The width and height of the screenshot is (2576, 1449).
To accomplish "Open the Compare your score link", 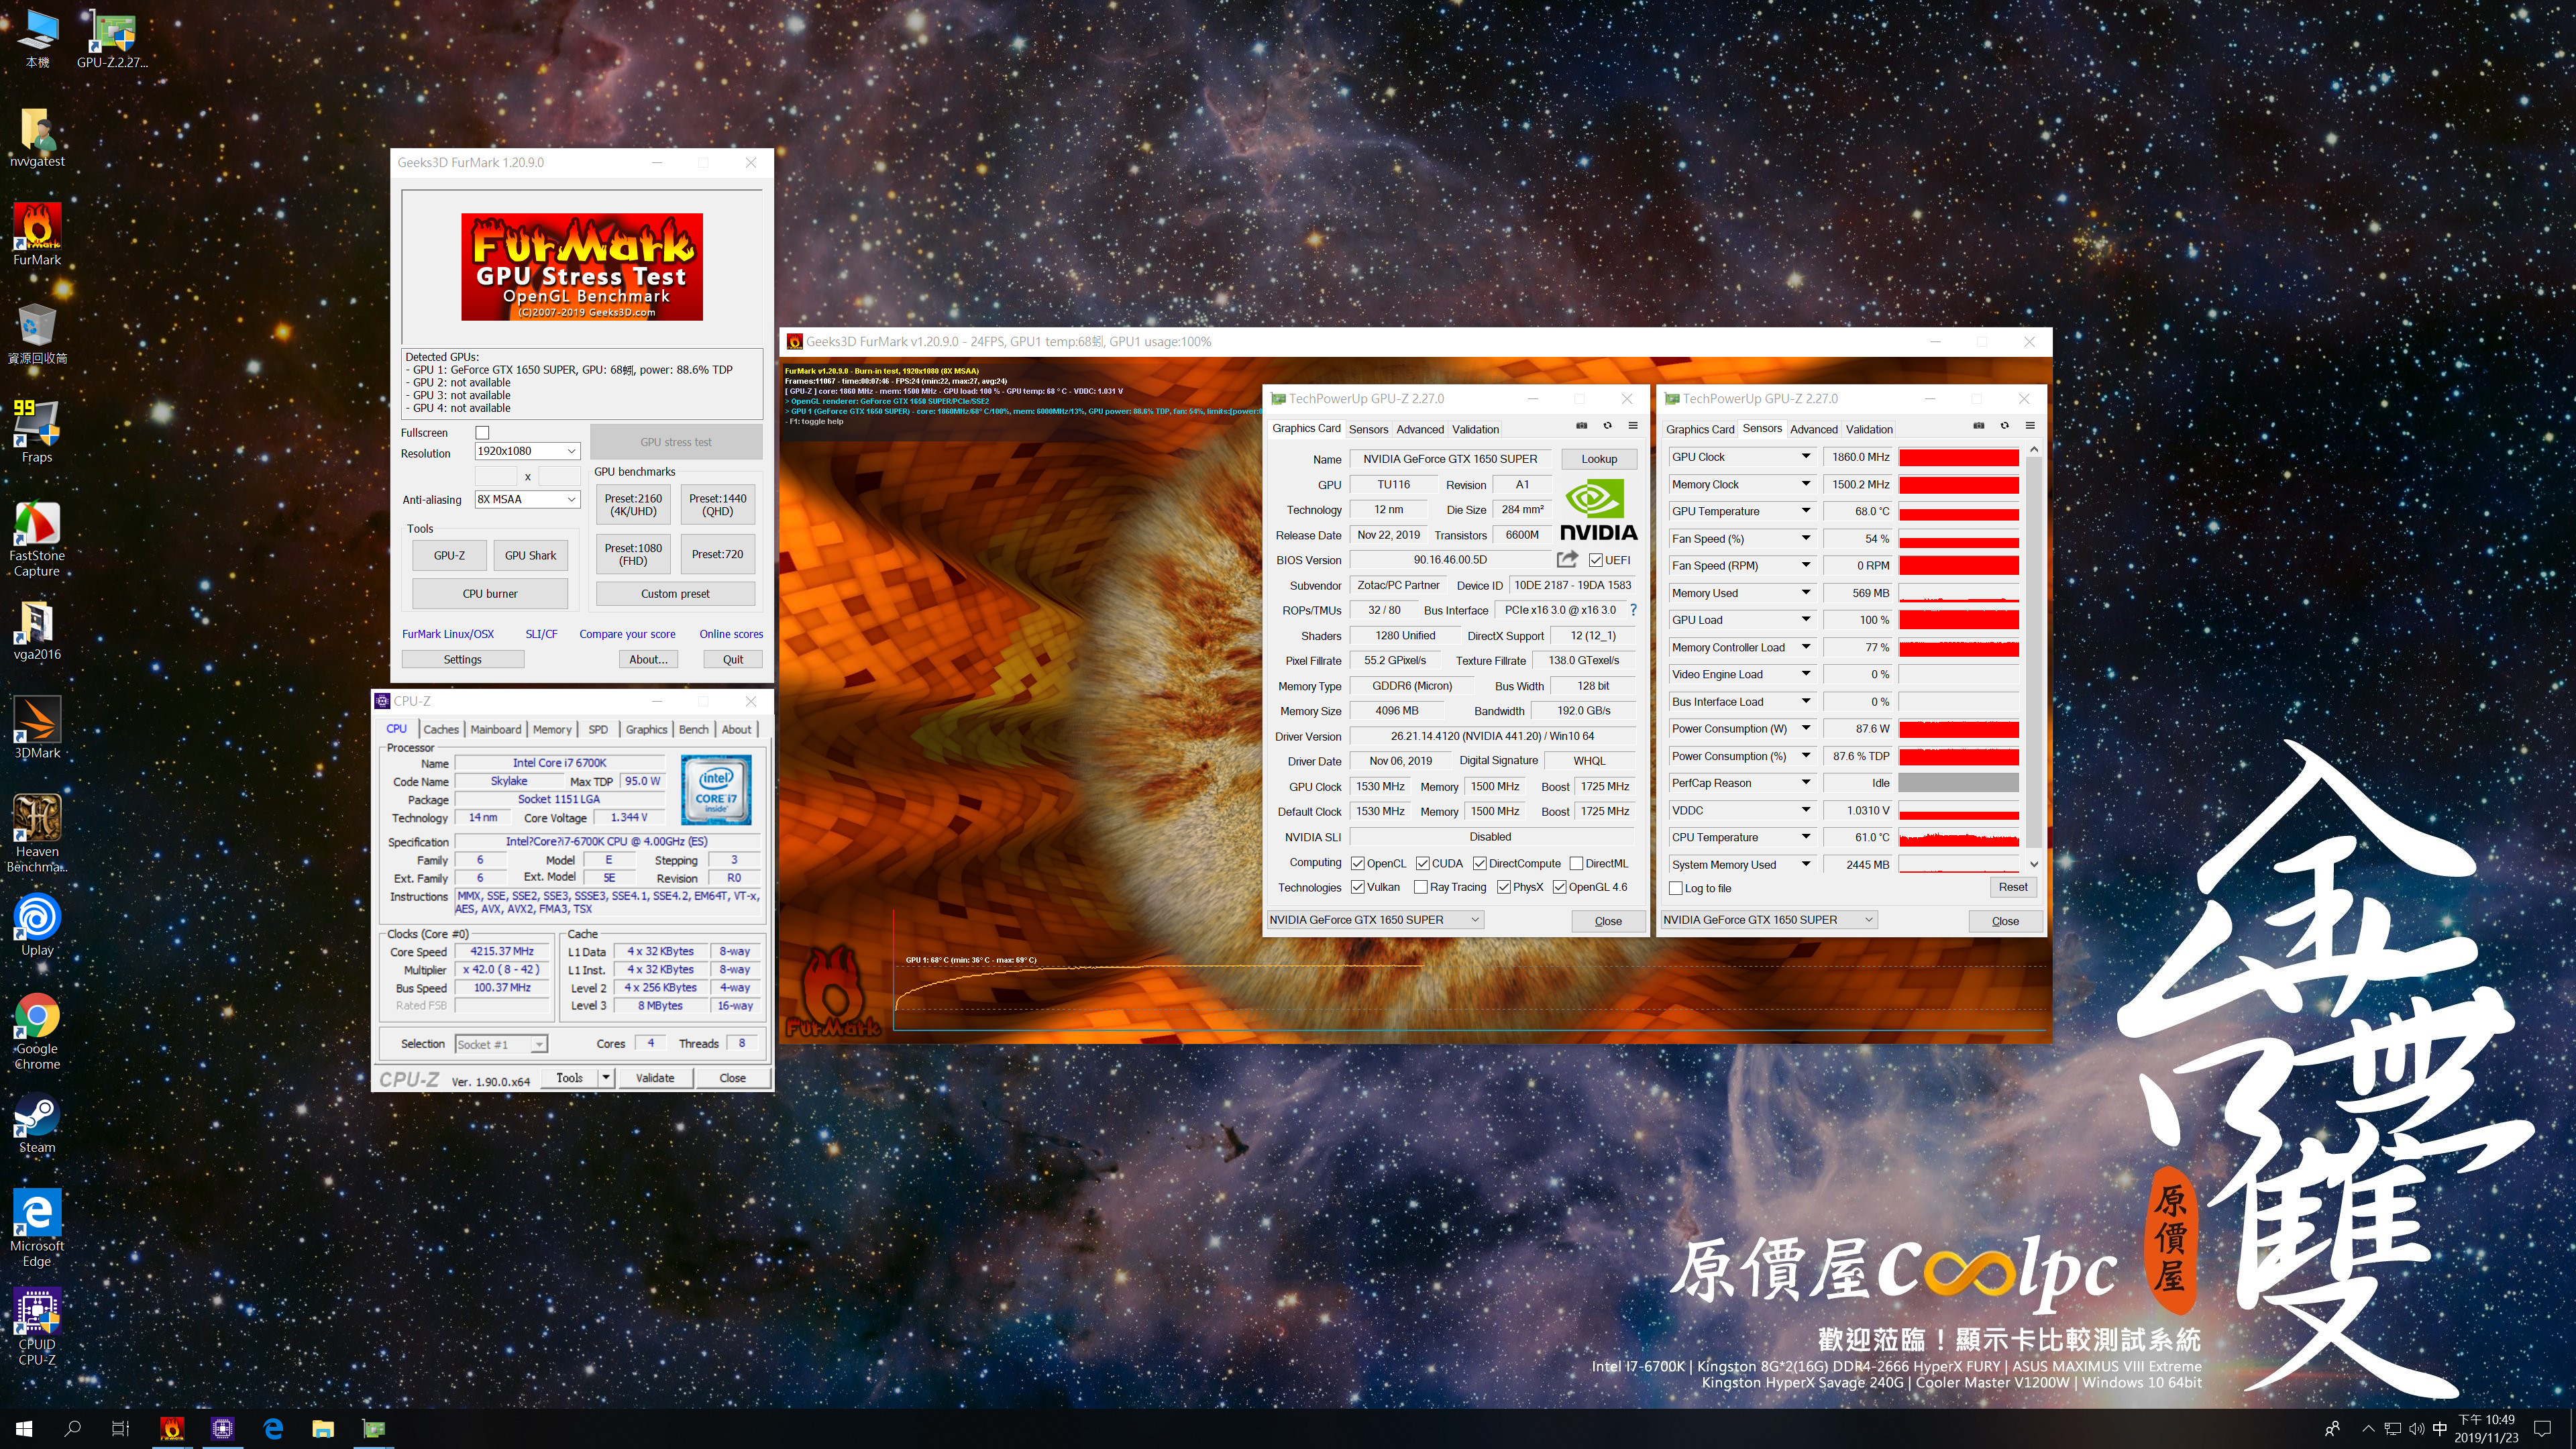I will coord(627,634).
